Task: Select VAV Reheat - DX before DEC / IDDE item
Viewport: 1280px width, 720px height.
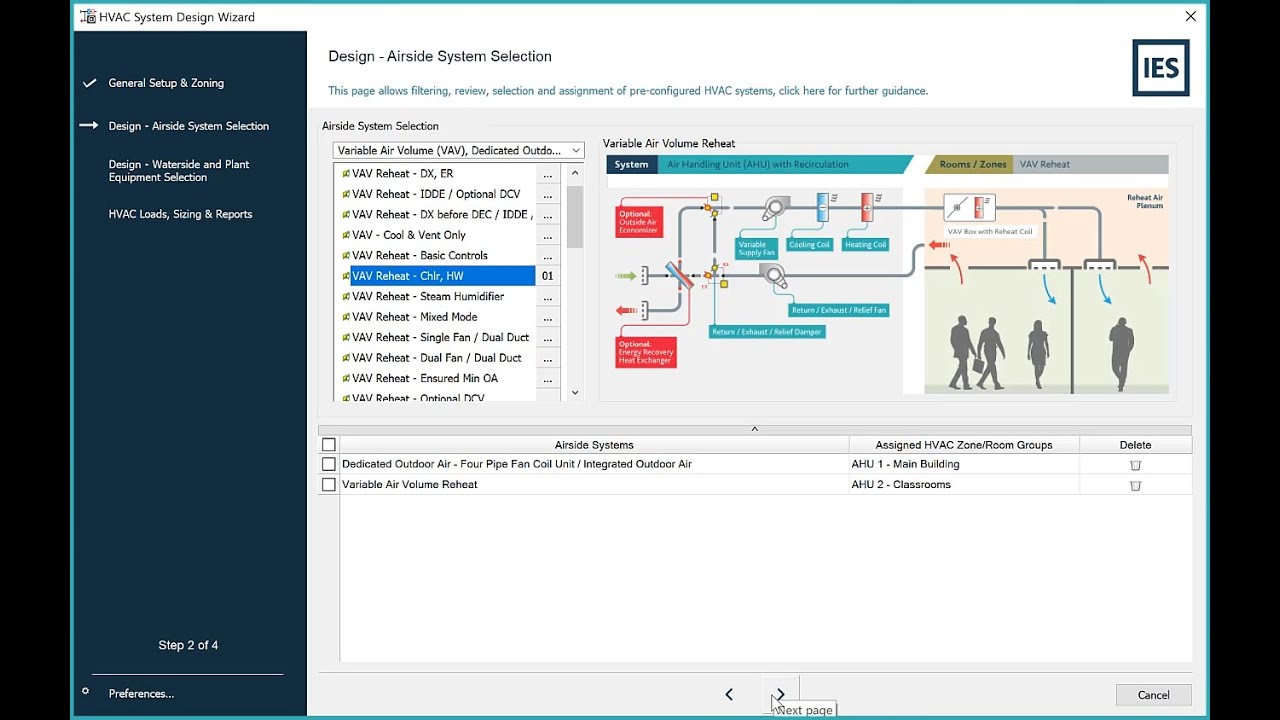Action: 442,215
